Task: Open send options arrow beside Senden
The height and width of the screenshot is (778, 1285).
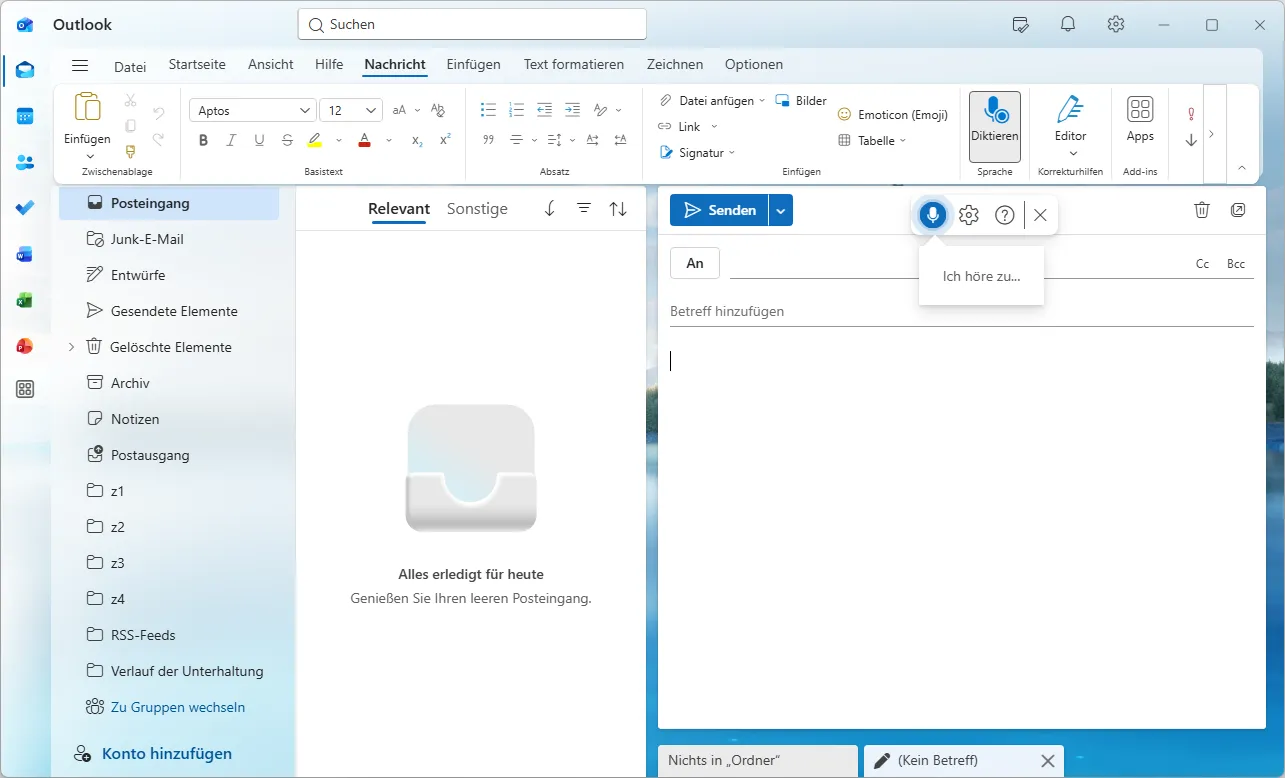Action: pos(781,210)
